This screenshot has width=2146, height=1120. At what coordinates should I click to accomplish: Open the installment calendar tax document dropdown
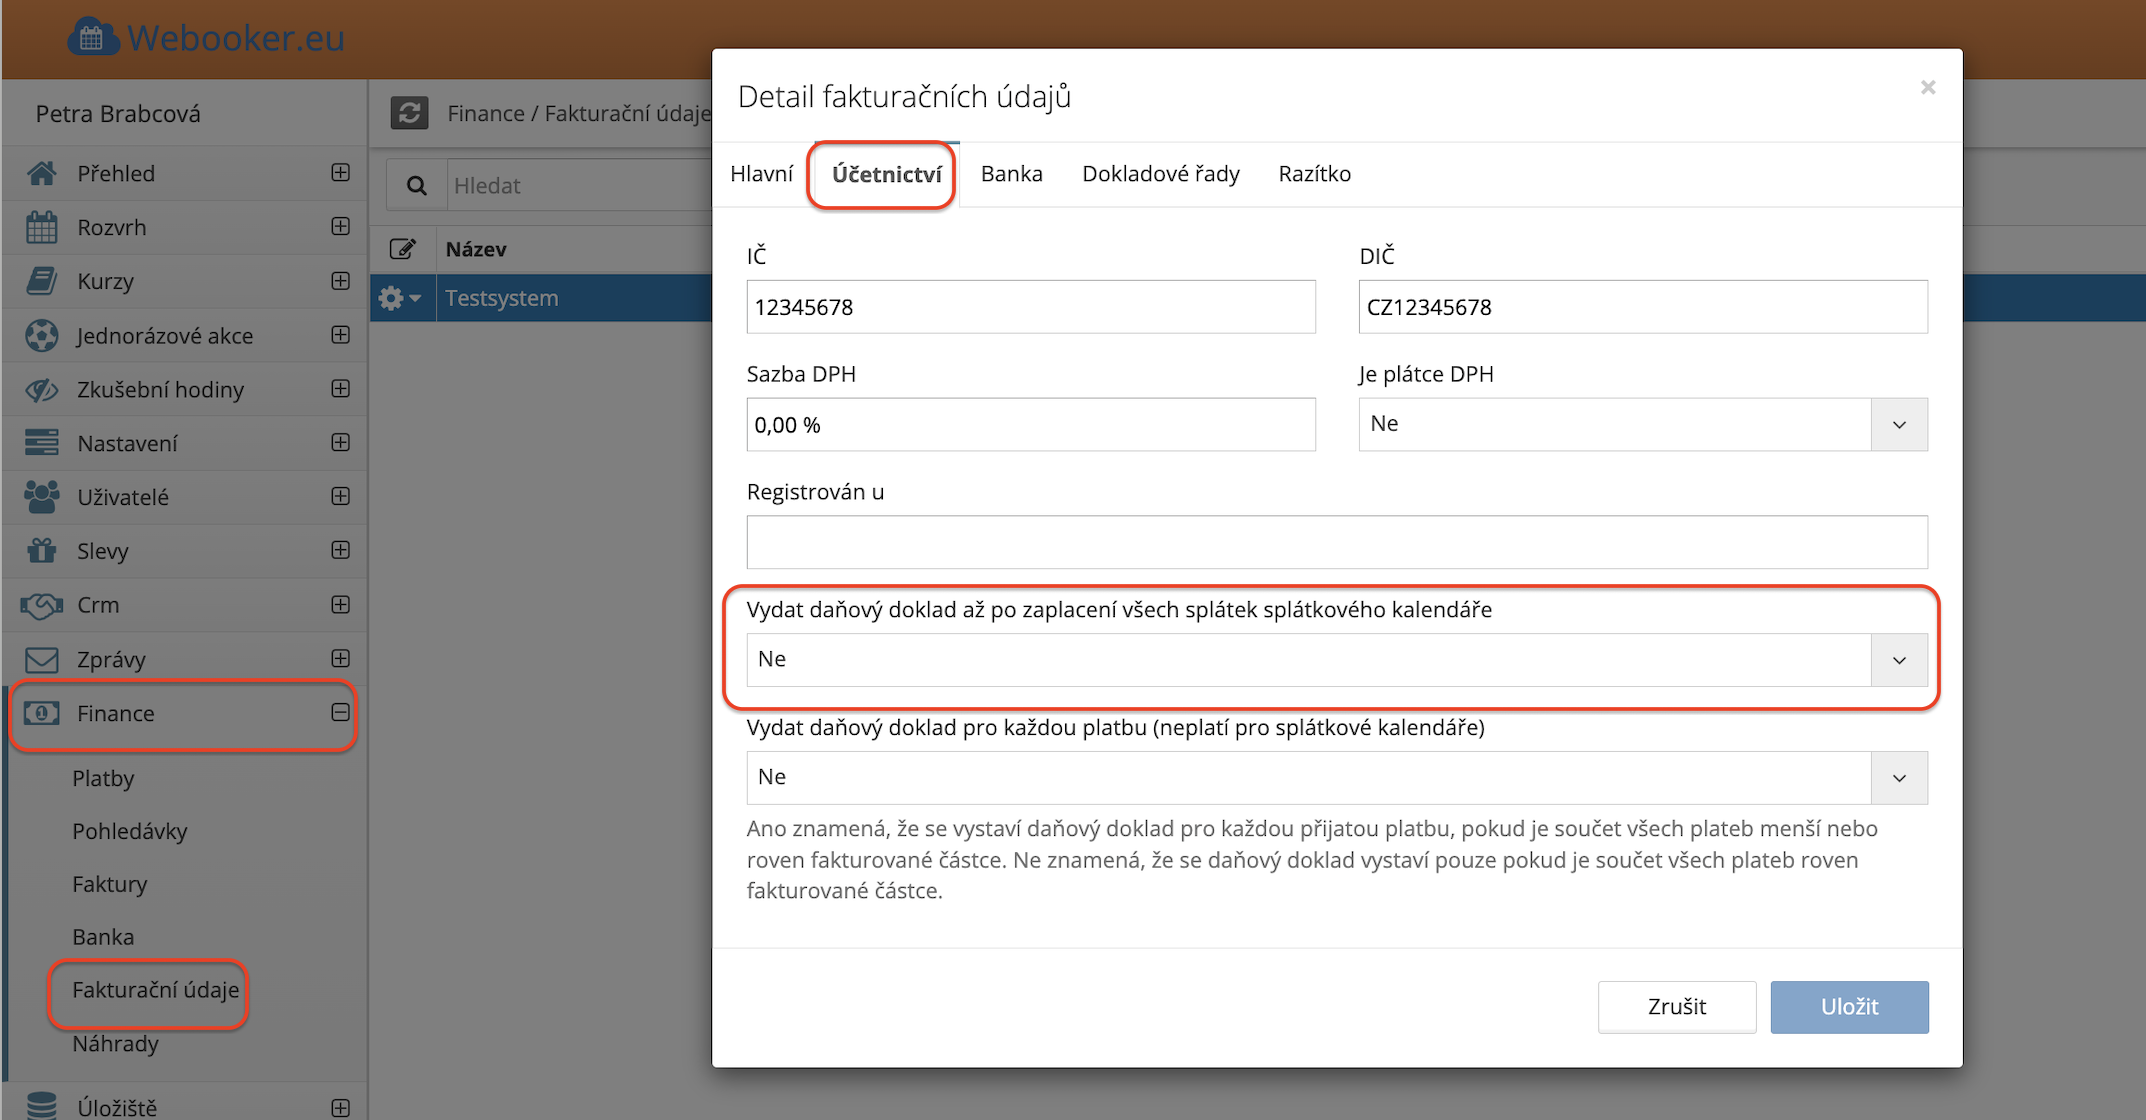click(1897, 660)
